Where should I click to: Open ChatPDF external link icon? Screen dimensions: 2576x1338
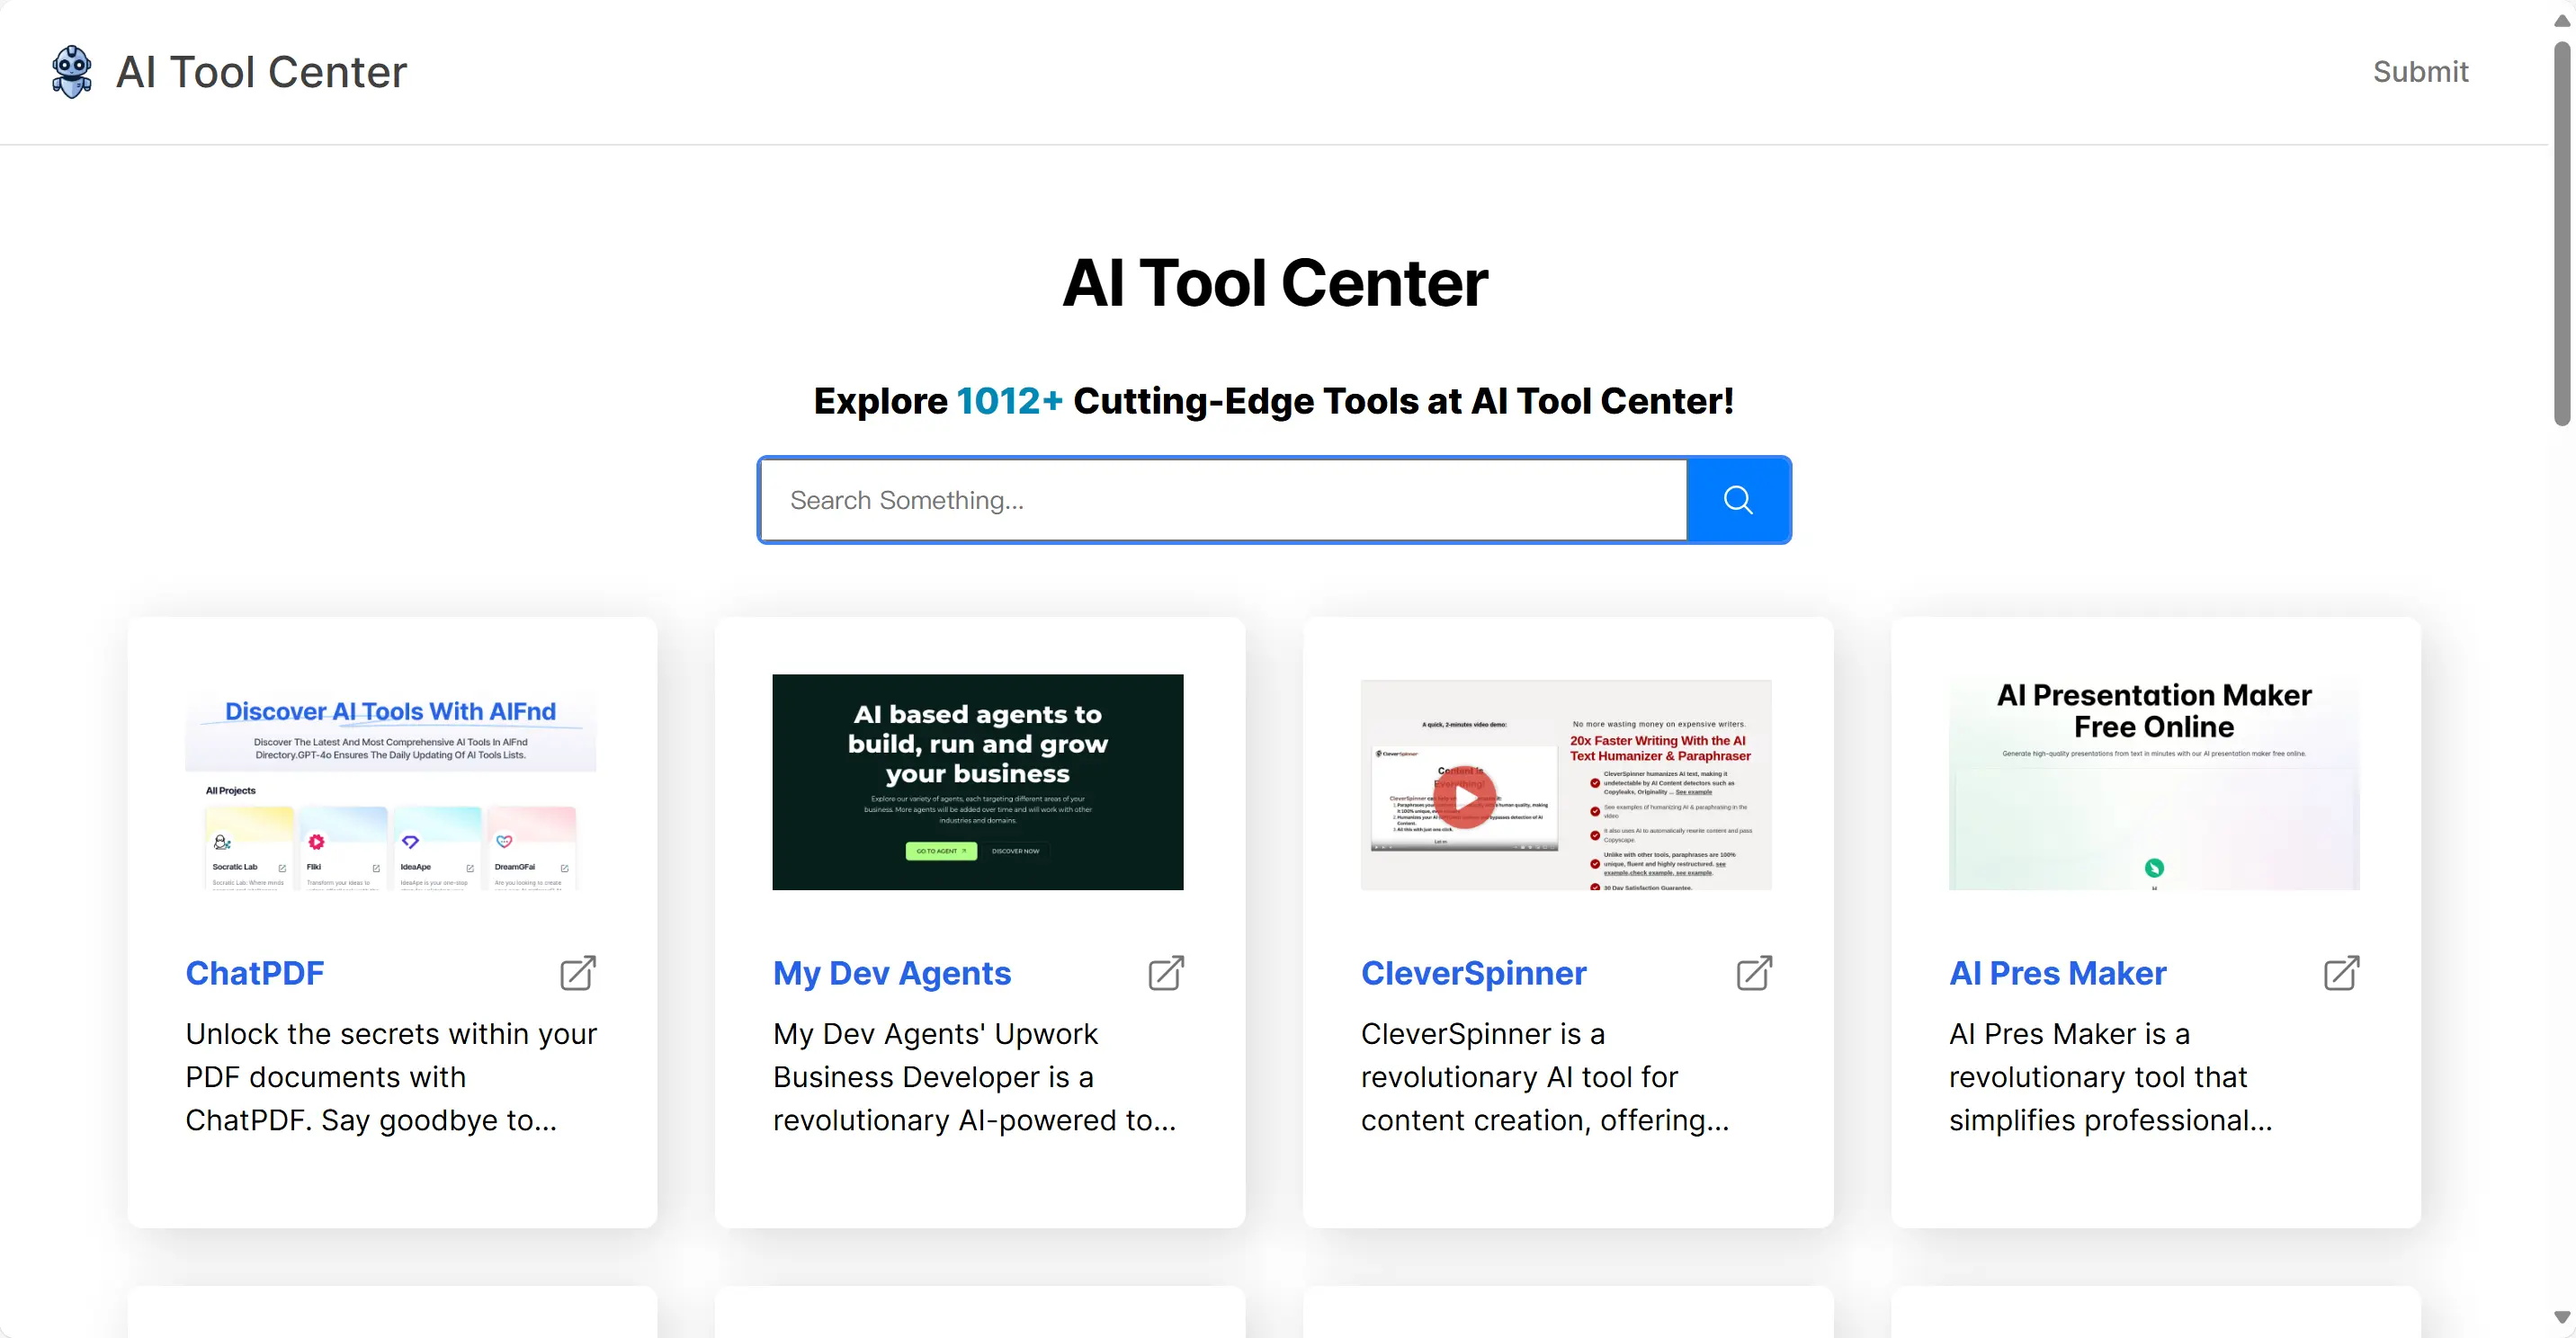click(x=578, y=973)
